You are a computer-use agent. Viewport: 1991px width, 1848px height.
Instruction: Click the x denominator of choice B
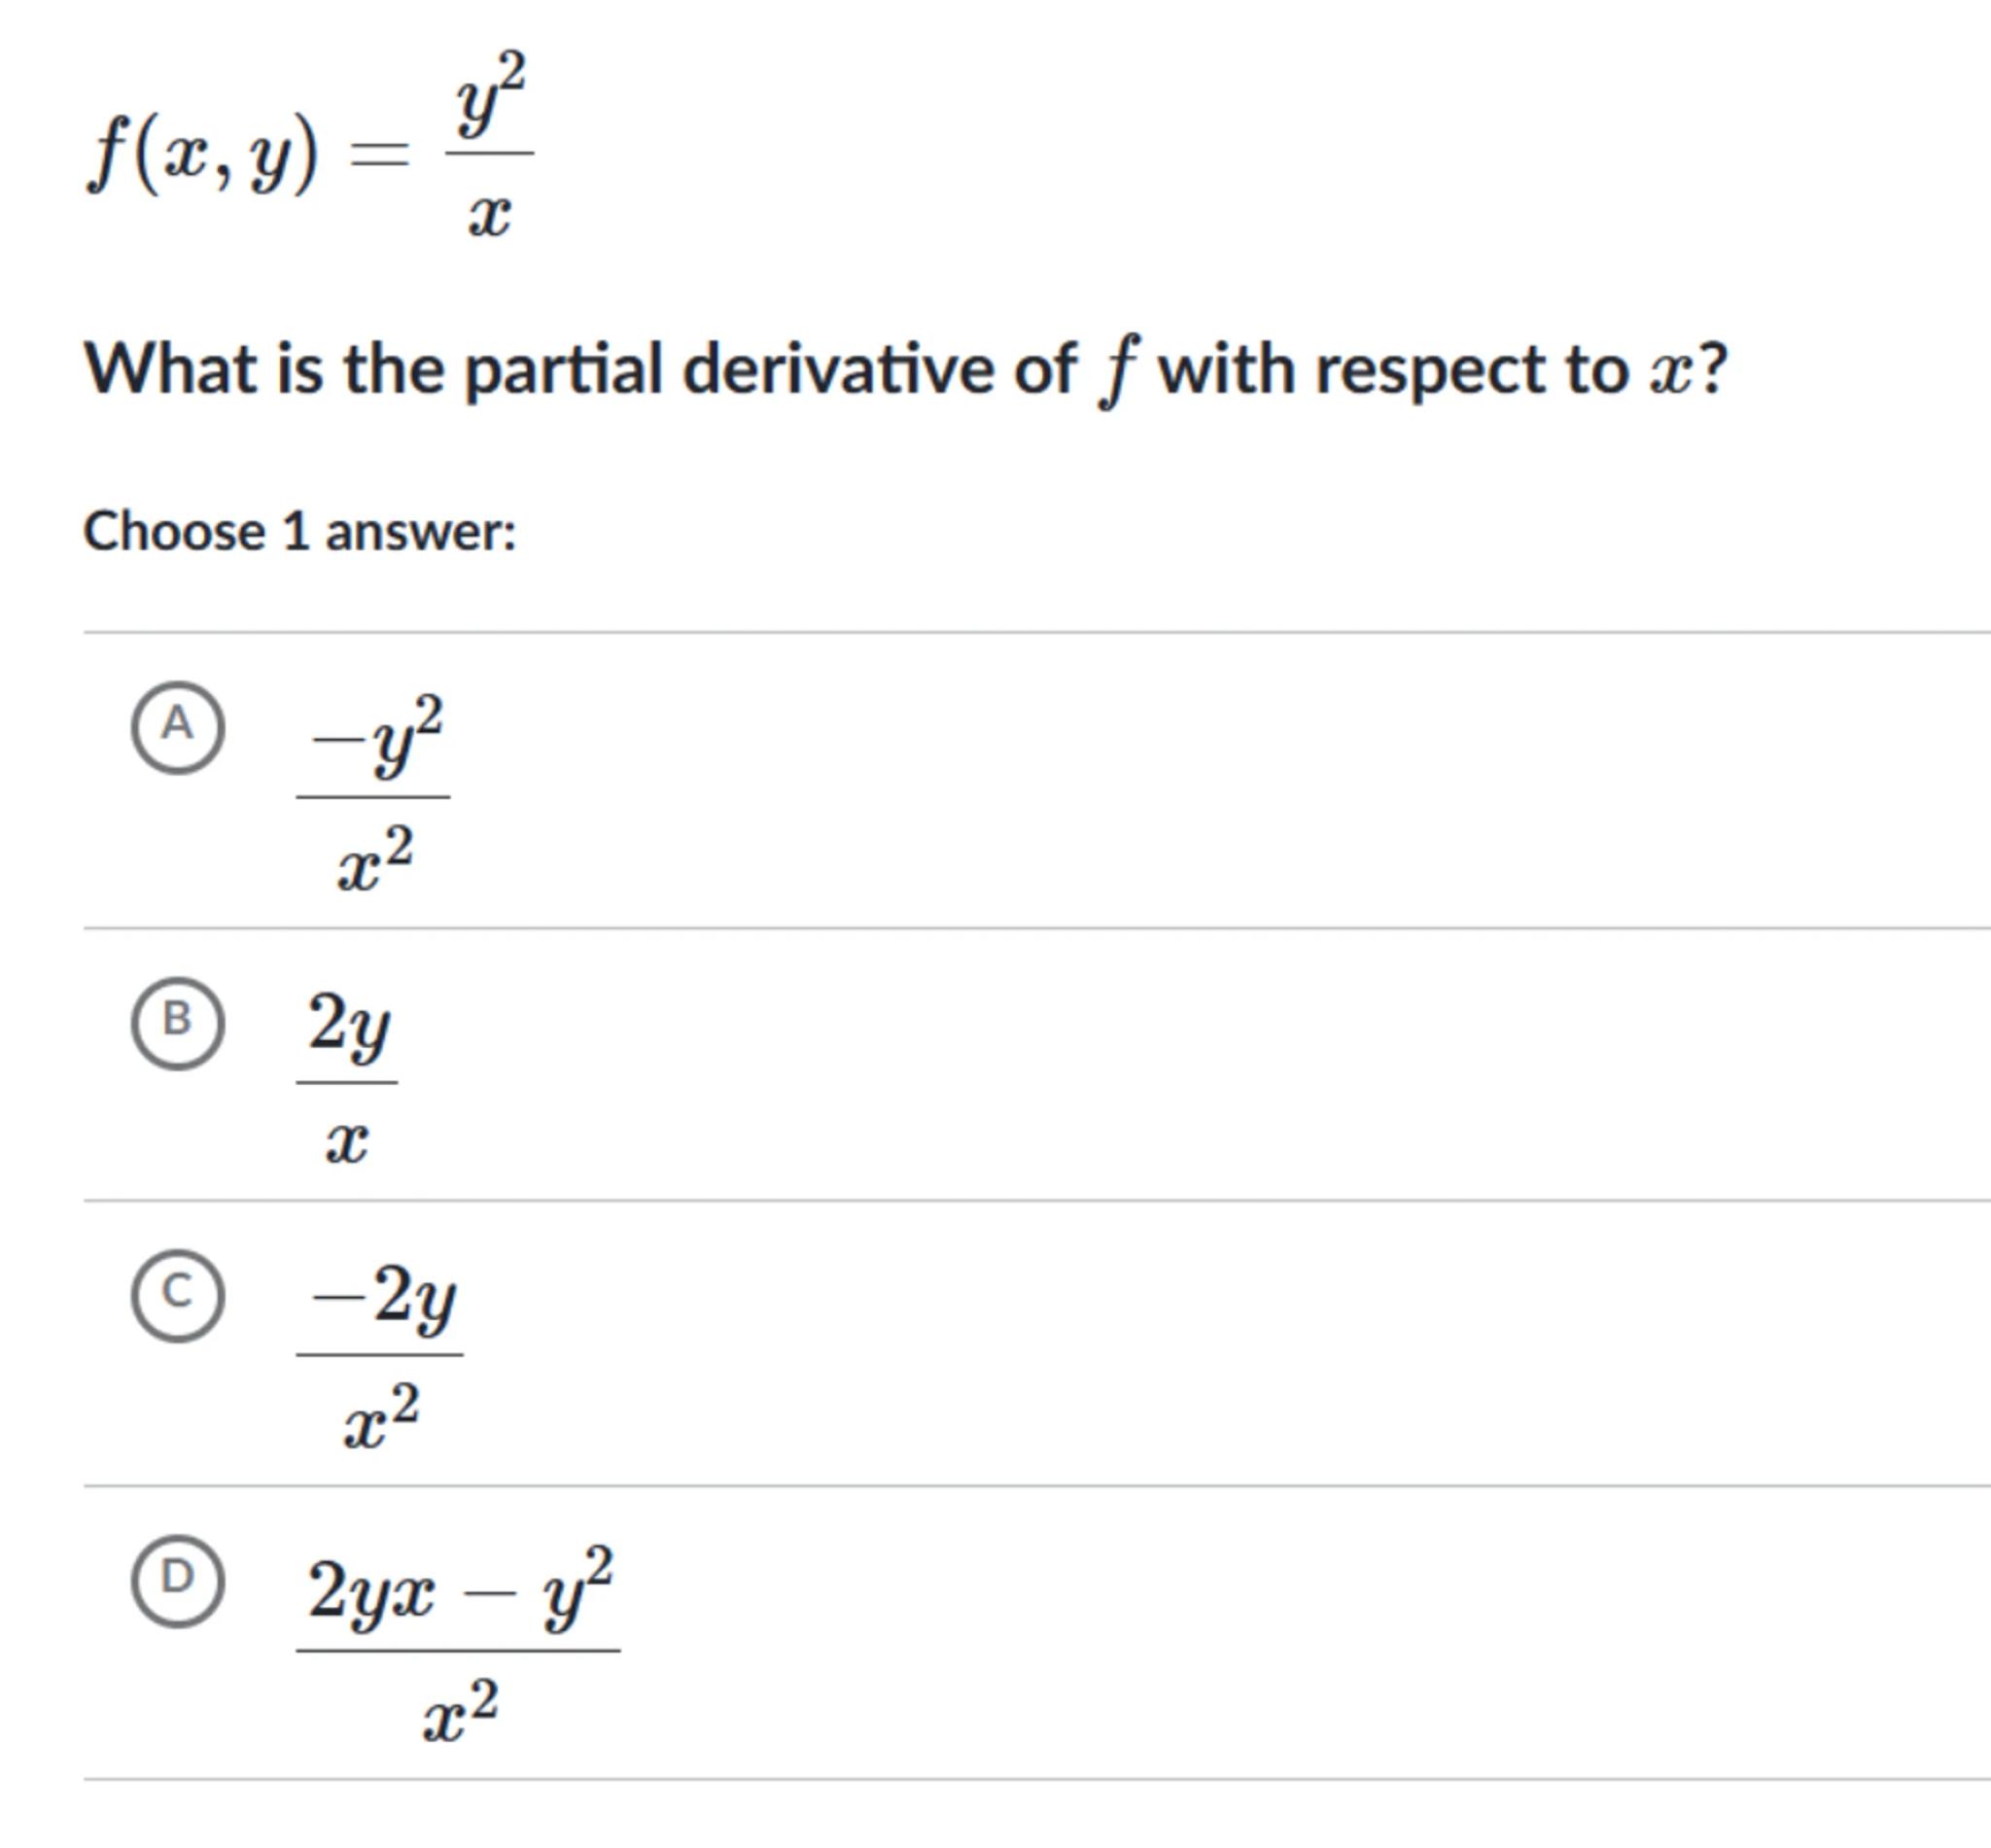click(347, 1141)
